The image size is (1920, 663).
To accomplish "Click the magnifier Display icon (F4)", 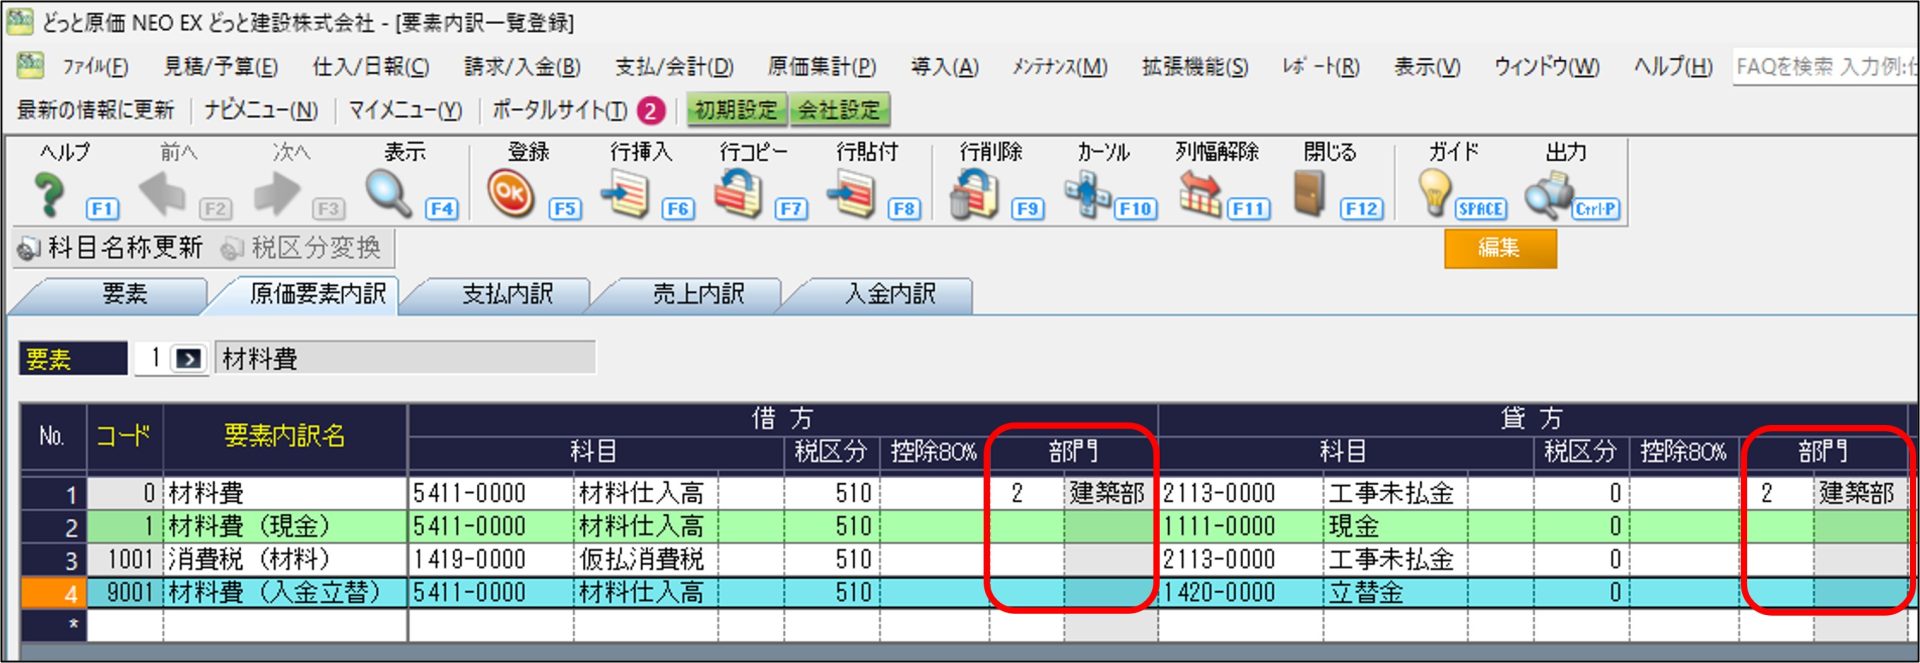I will (388, 194).
